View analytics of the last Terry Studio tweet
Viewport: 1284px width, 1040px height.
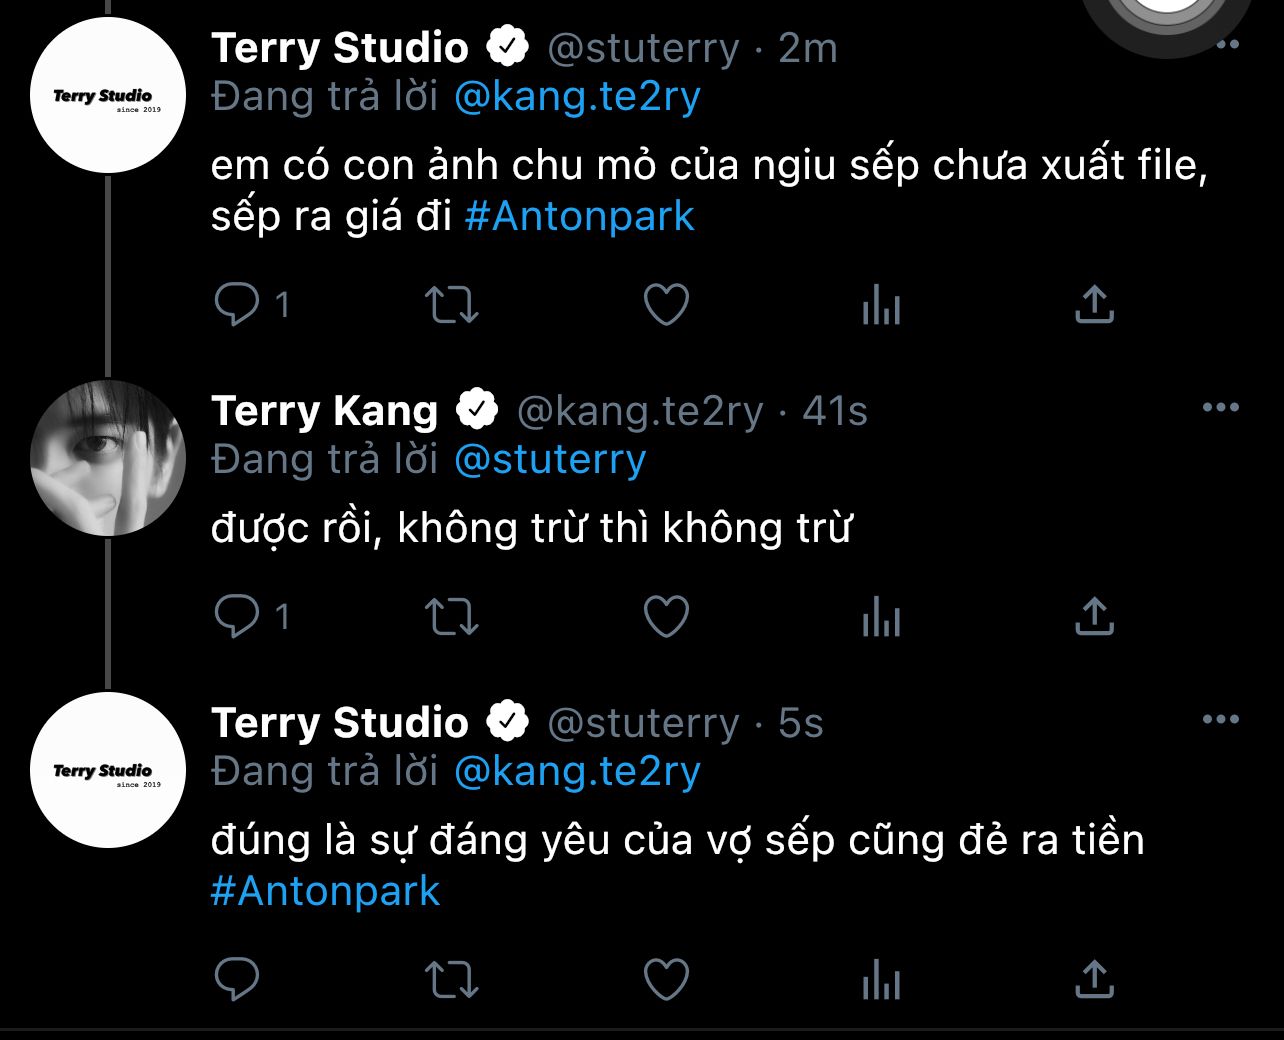pos(881,980)
